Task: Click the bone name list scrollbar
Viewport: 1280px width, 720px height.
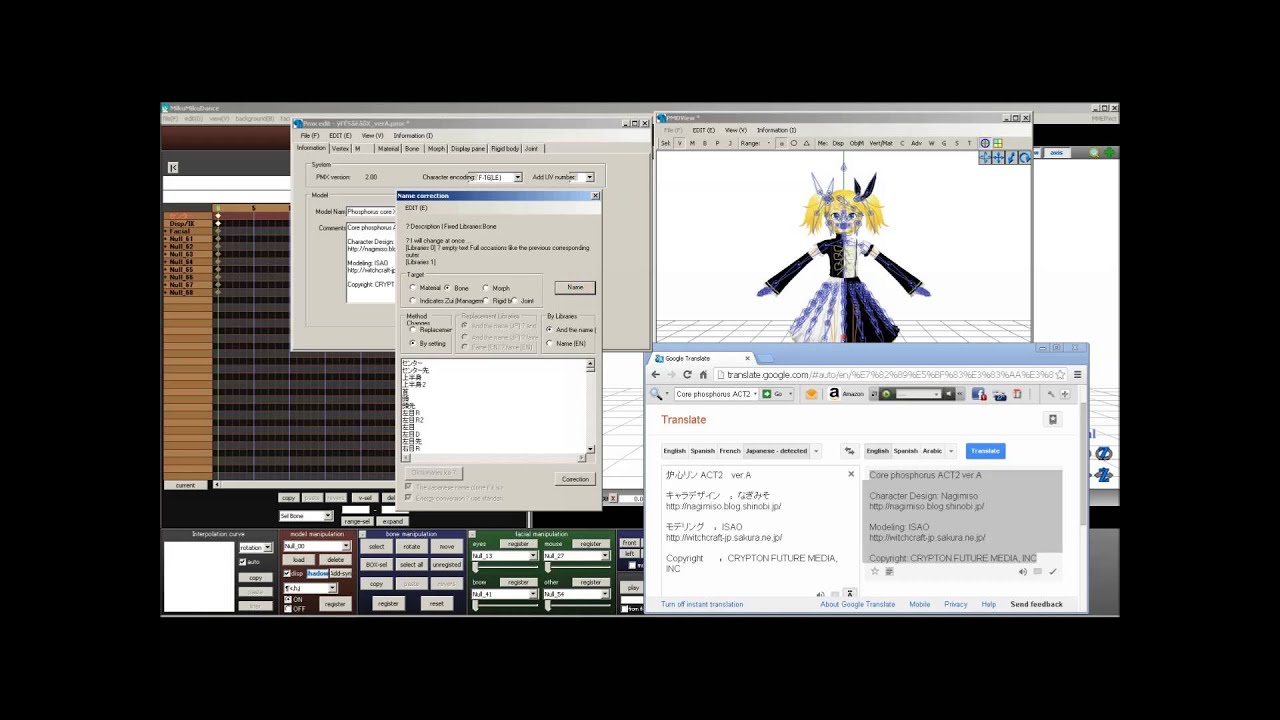Action: pos(590,407)
